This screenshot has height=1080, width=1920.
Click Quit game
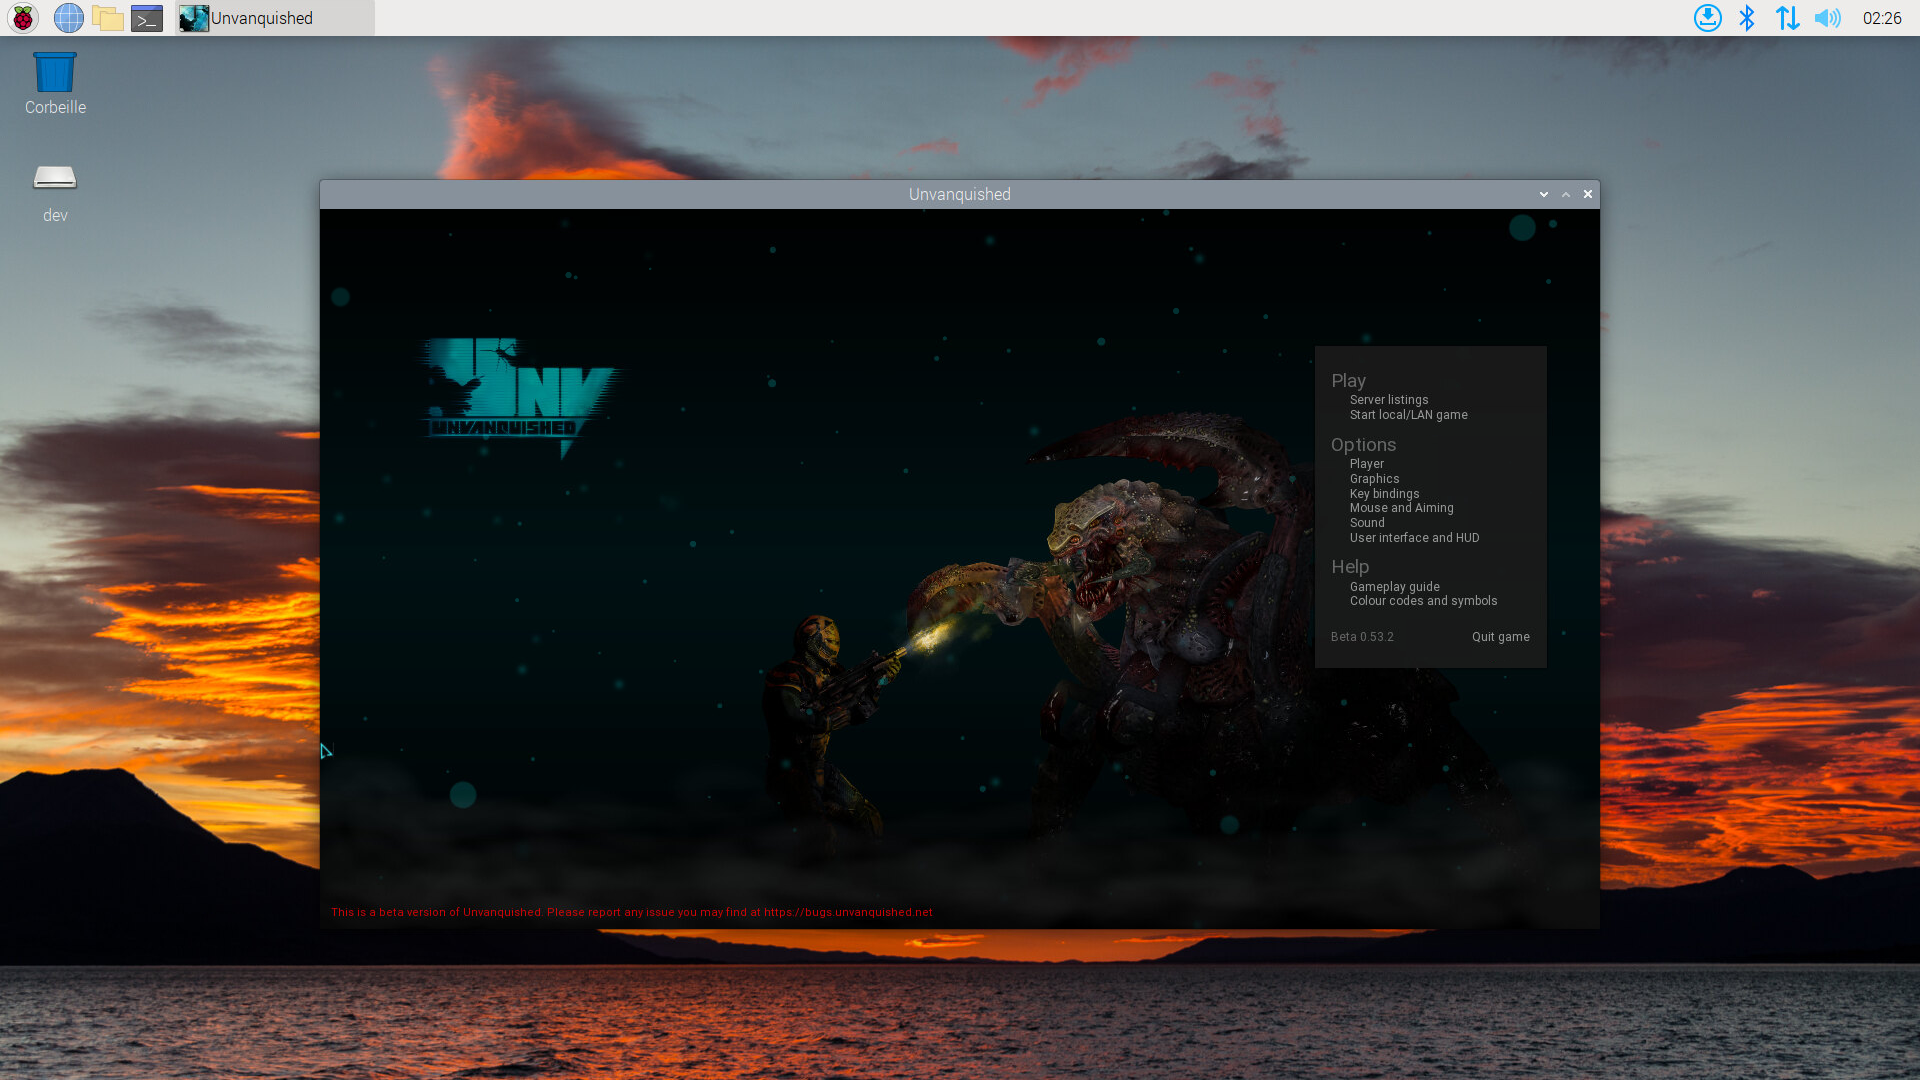1500,637
